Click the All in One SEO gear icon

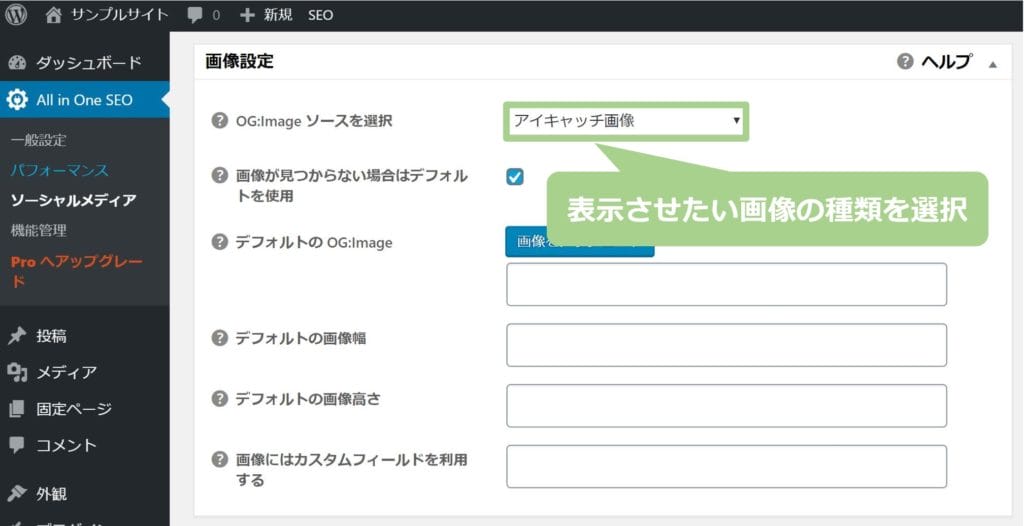[17, 99]
